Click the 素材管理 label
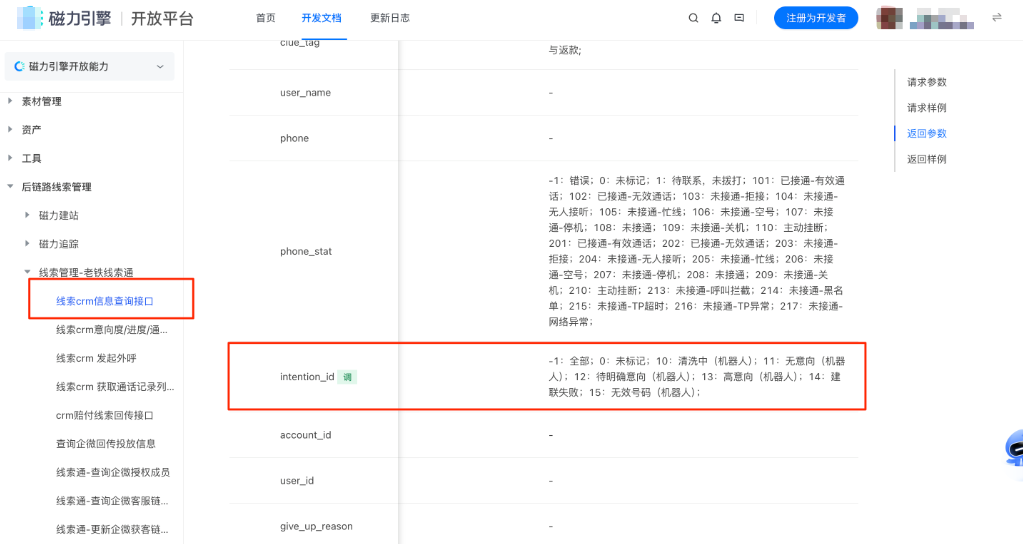This screenshot has width=1023, height=544. coord(42,101)
